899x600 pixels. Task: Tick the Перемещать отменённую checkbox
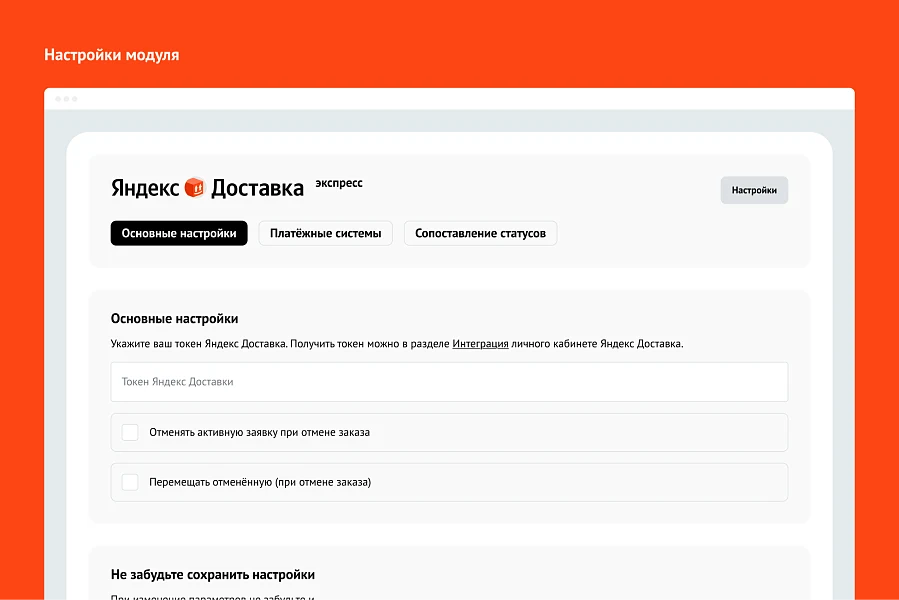tap(130, 482)
